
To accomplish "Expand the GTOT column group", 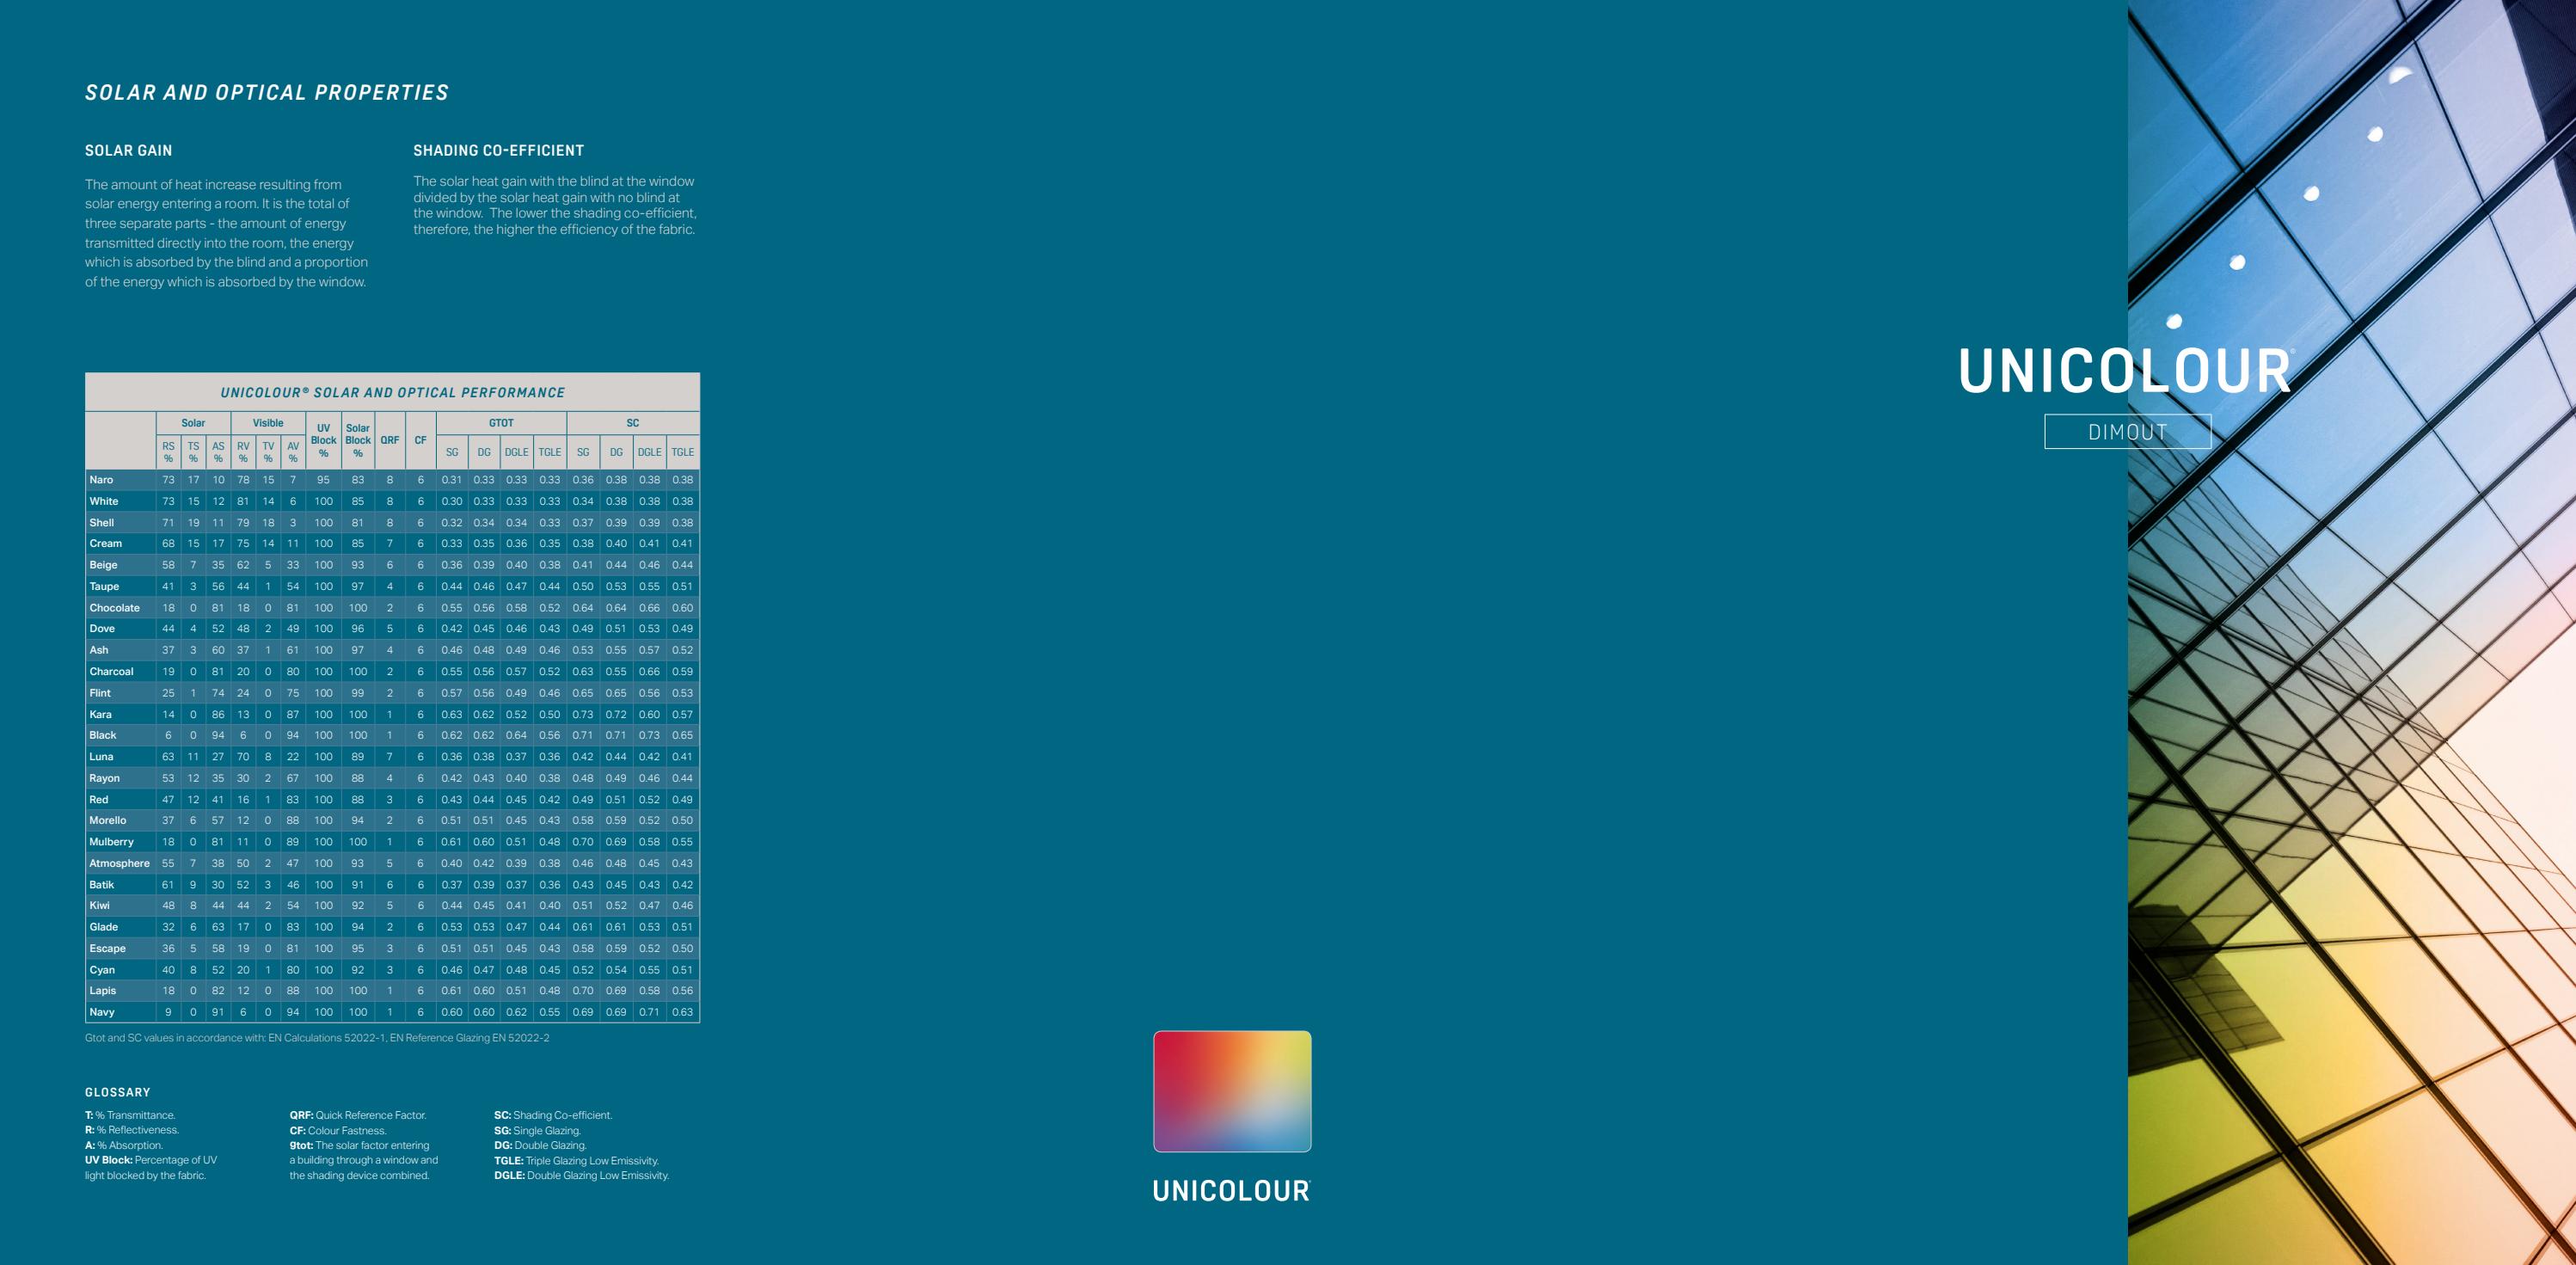I will pyautogui.click(x=502, y=423).
